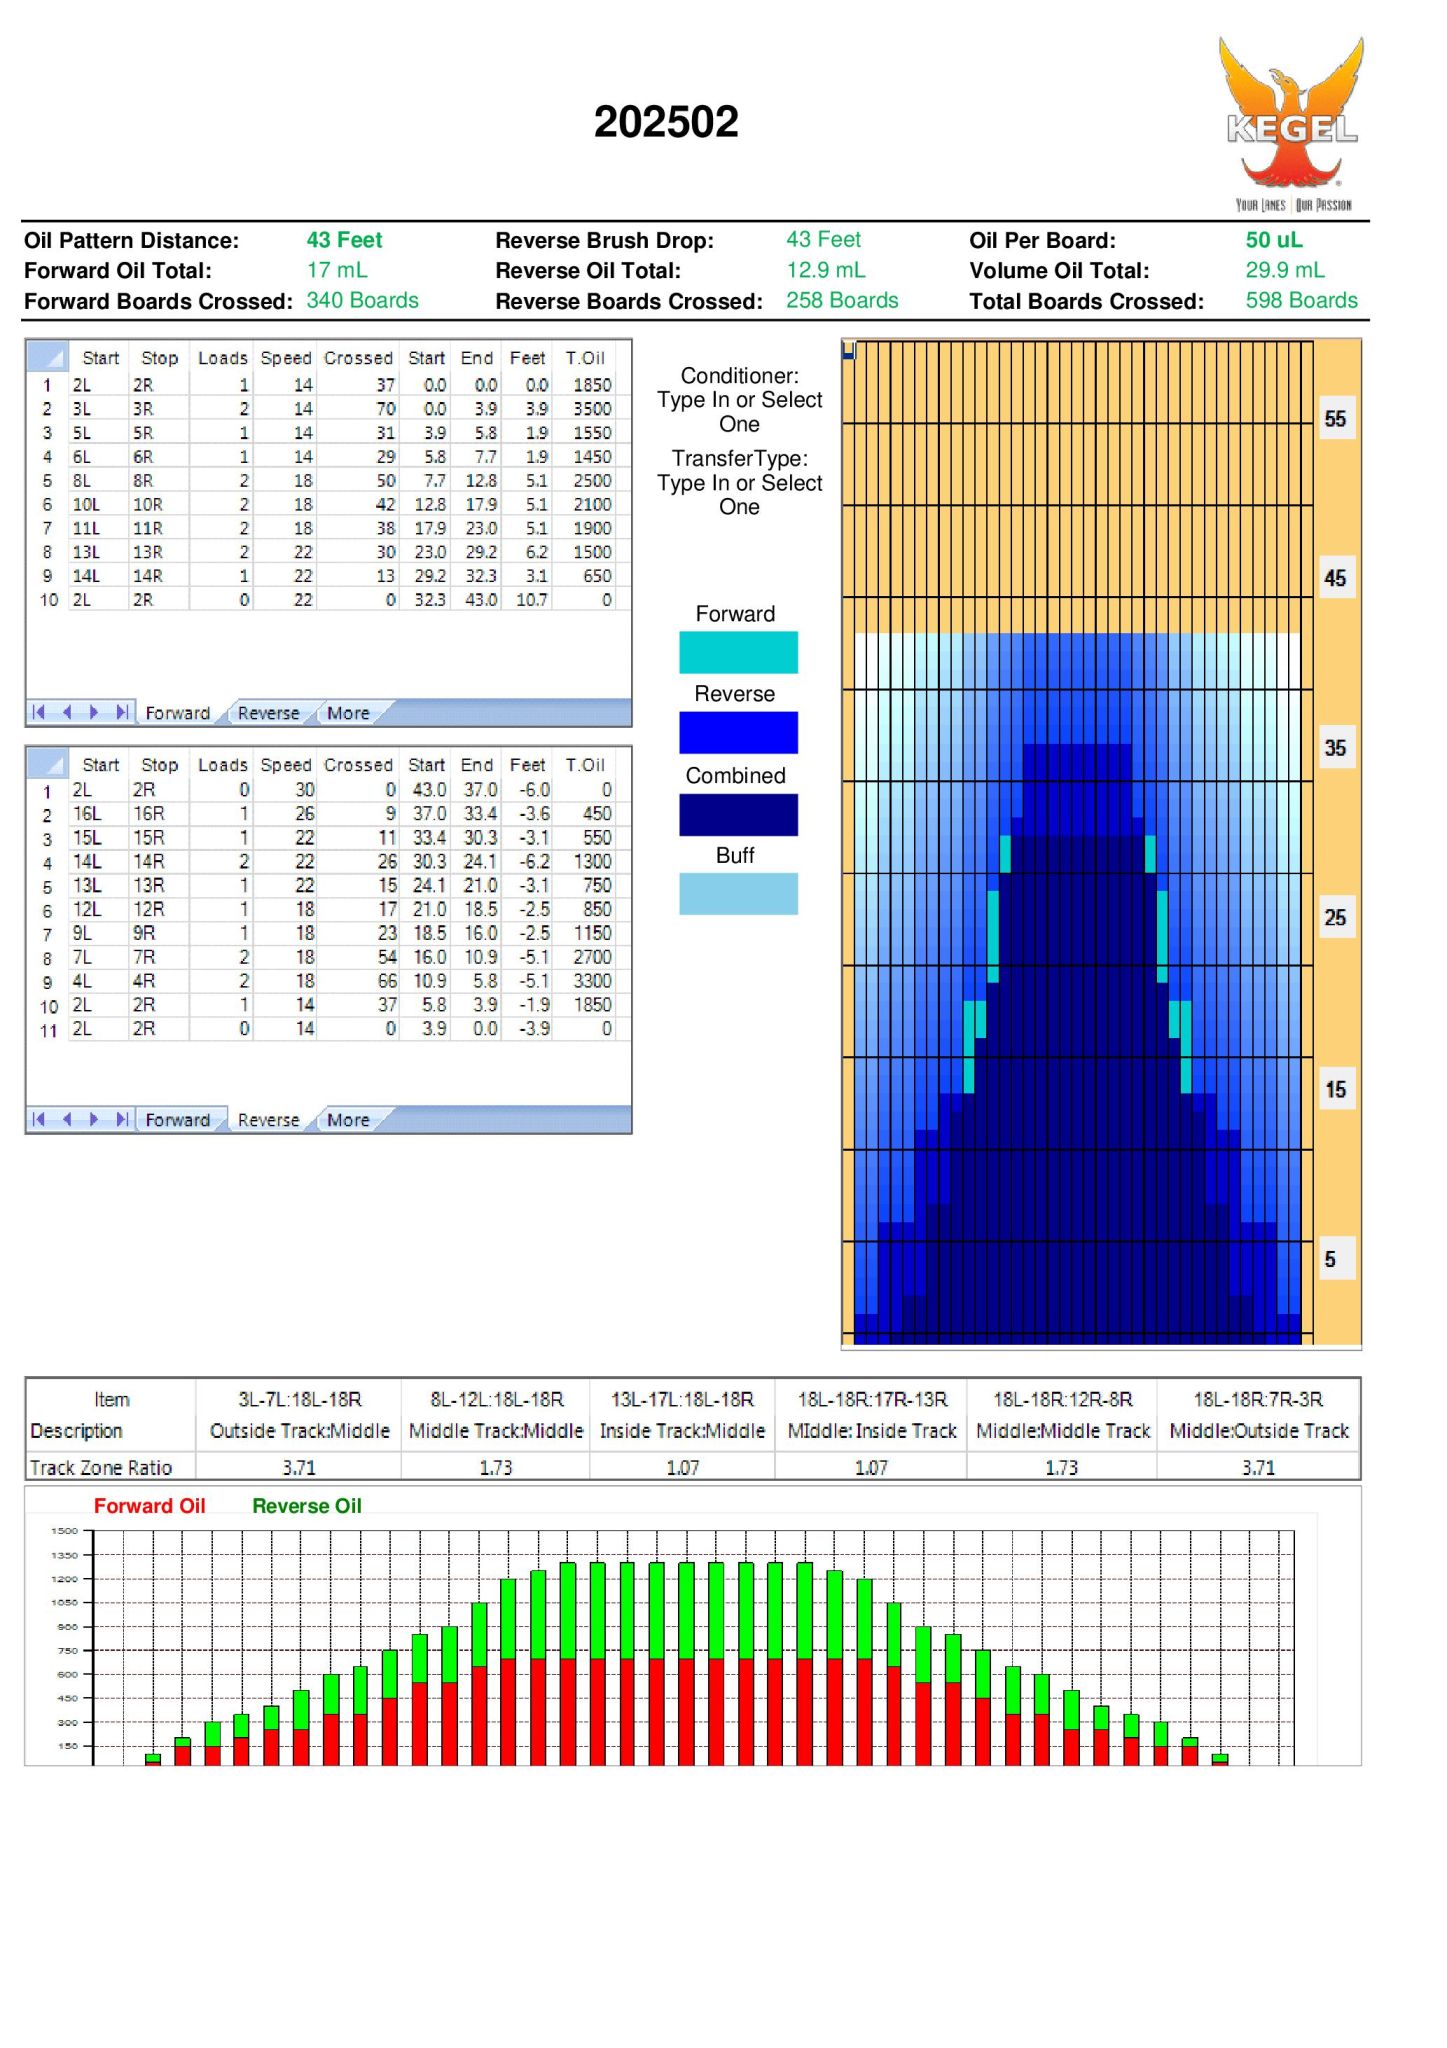Click the 15 feet lane distance marker

[1335, 1089]
